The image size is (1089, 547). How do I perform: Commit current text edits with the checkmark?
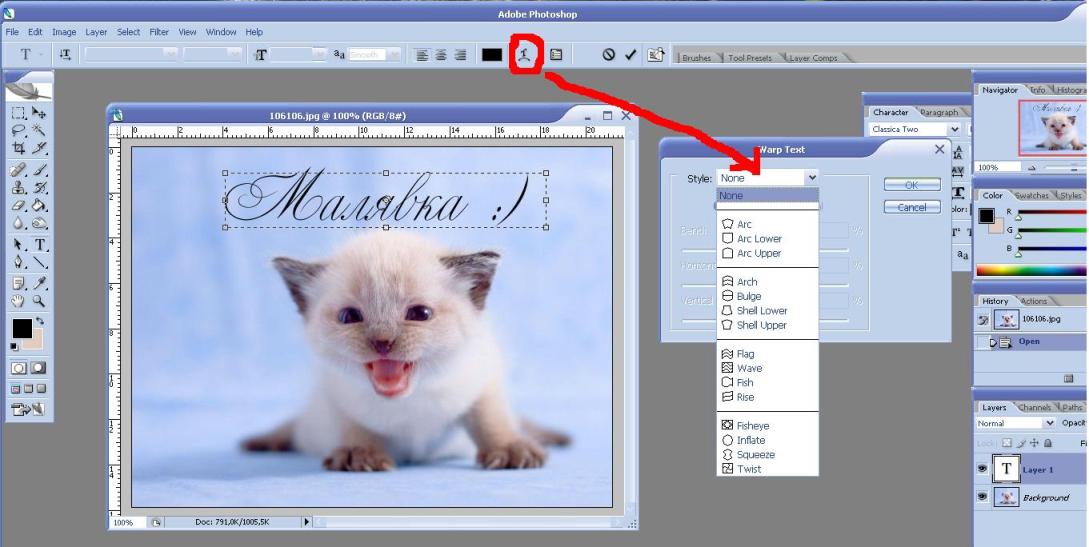click(x=631, y=55)
